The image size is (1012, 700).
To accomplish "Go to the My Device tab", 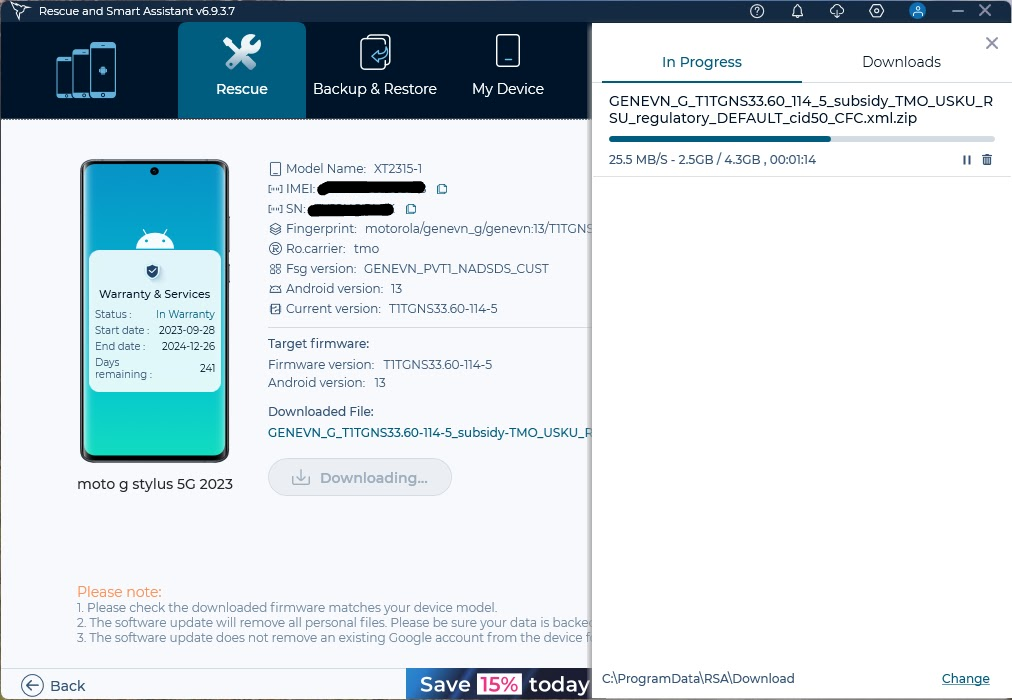I will 508,70.
